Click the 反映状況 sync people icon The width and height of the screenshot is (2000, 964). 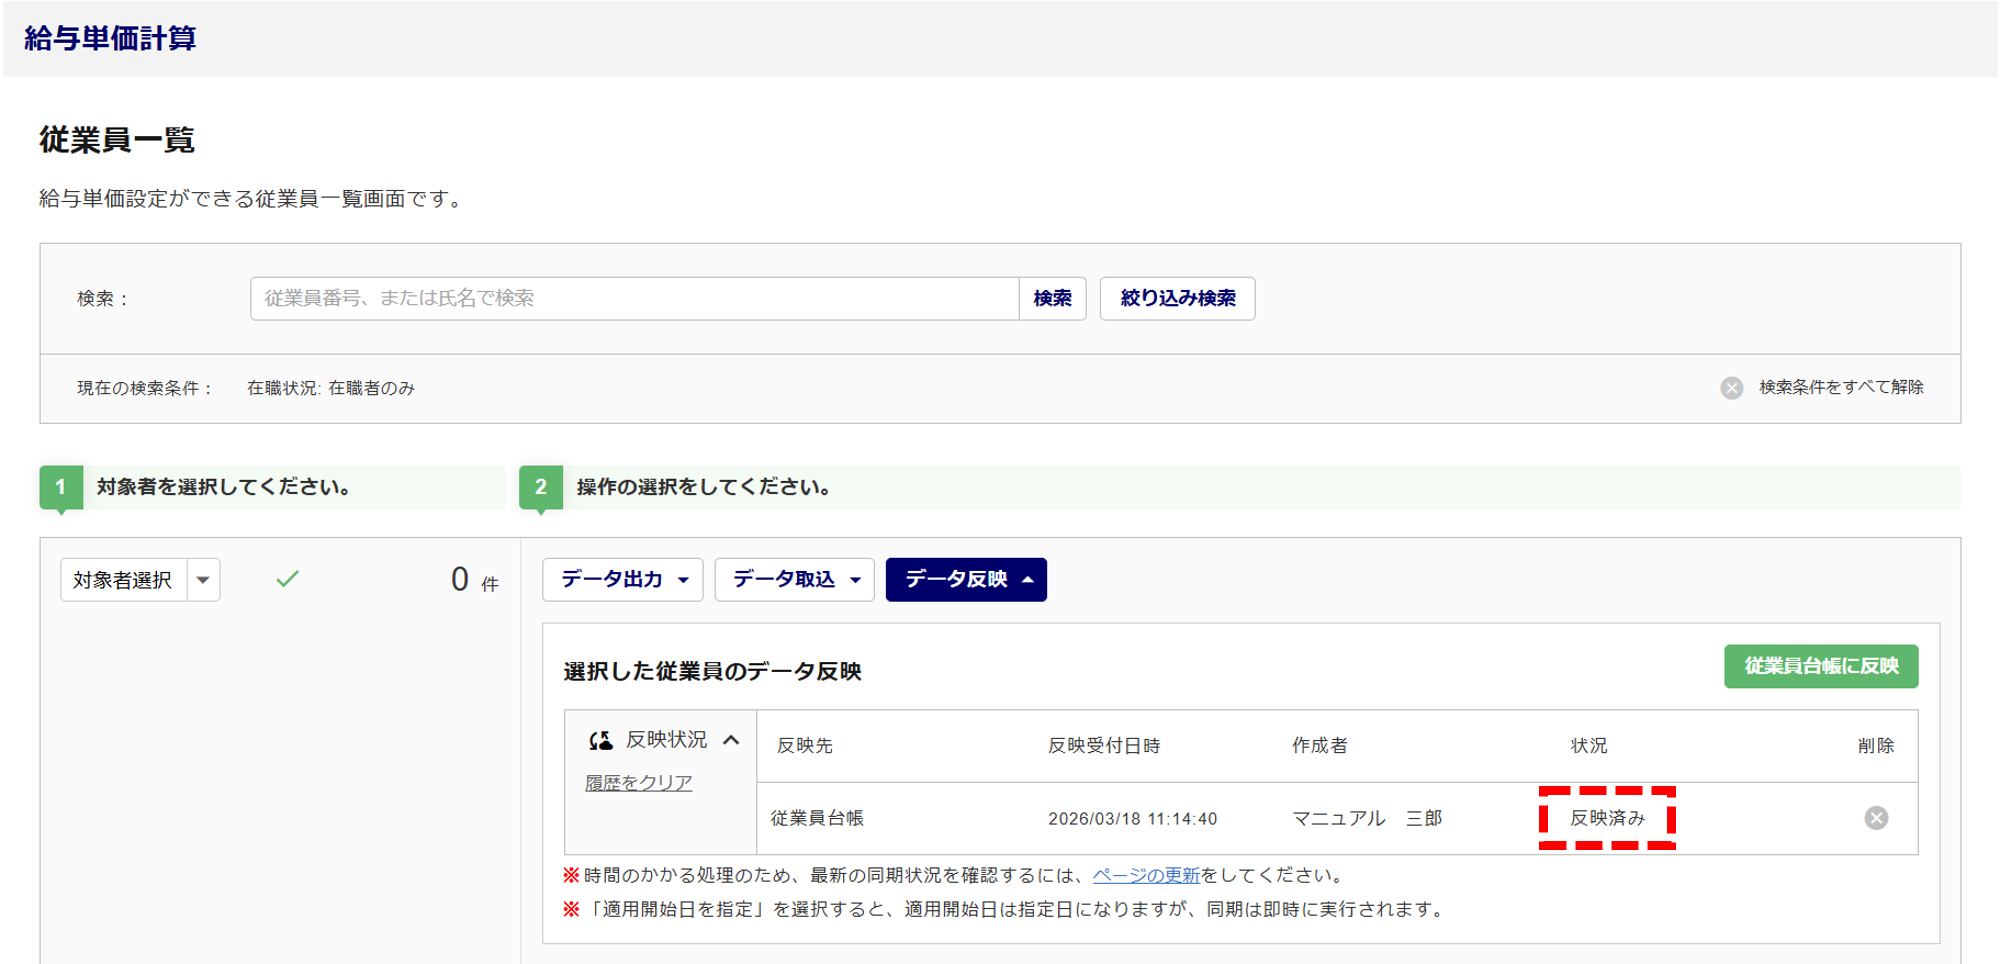click(x=600, y=740)
